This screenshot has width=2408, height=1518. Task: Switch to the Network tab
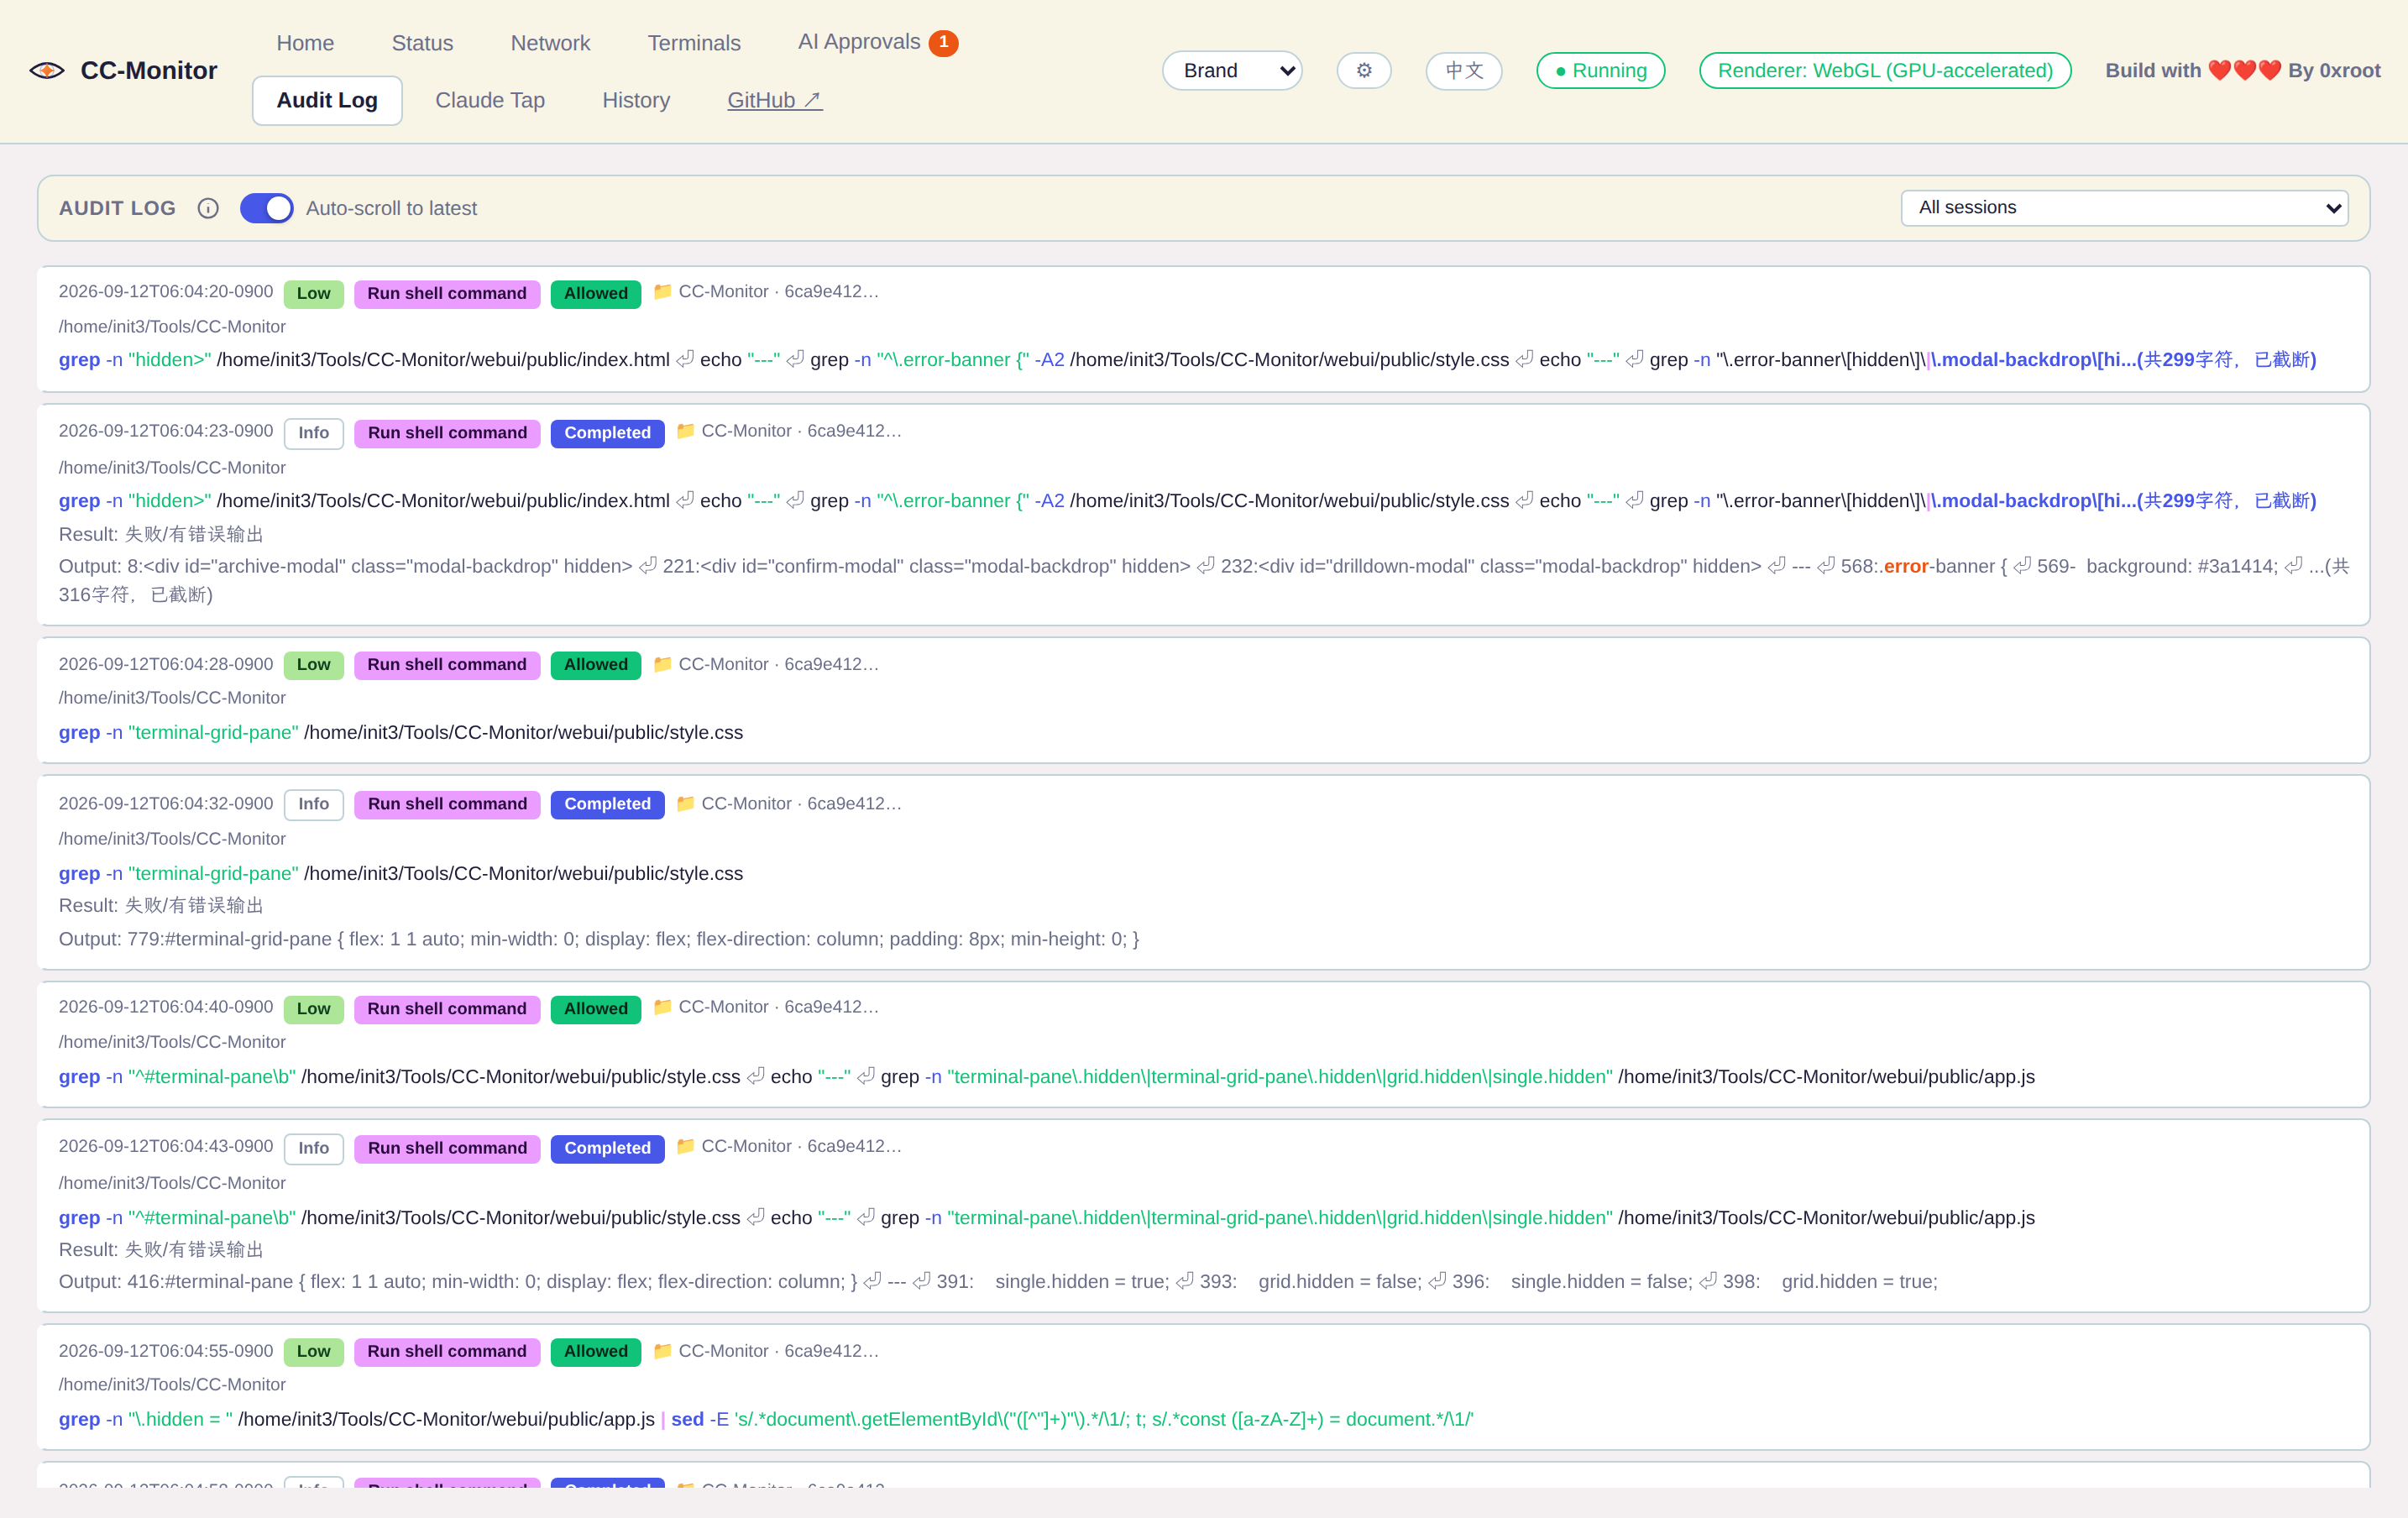(x=550, y=43)
